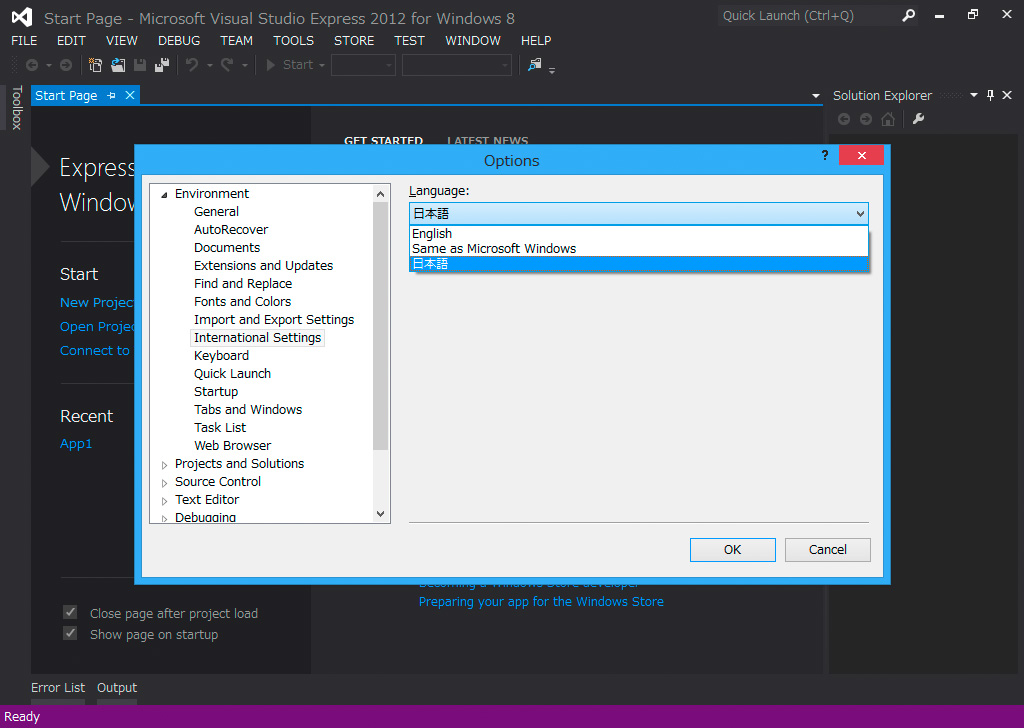
Task: Select Import and Export Settings item
Action: (x=274, y=320)
